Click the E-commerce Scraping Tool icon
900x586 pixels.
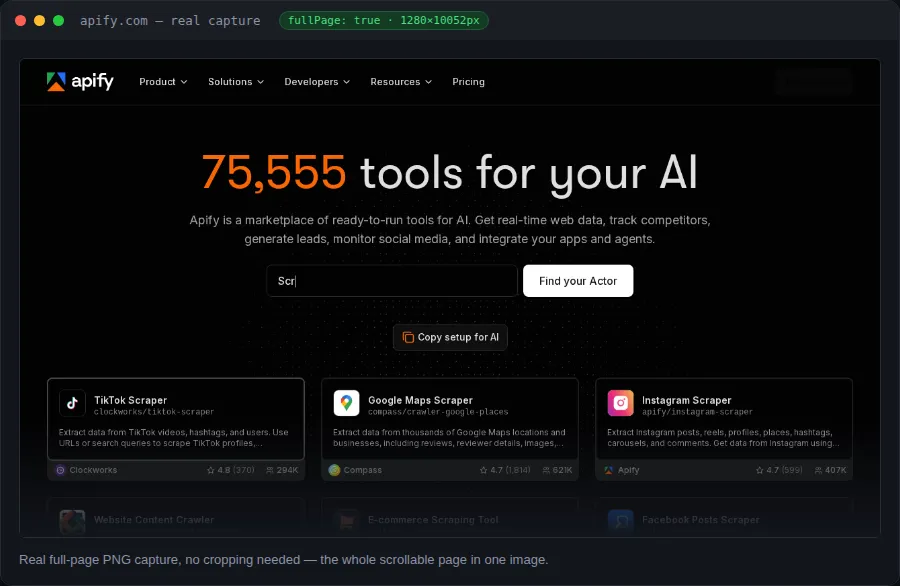tap(347, 522)
